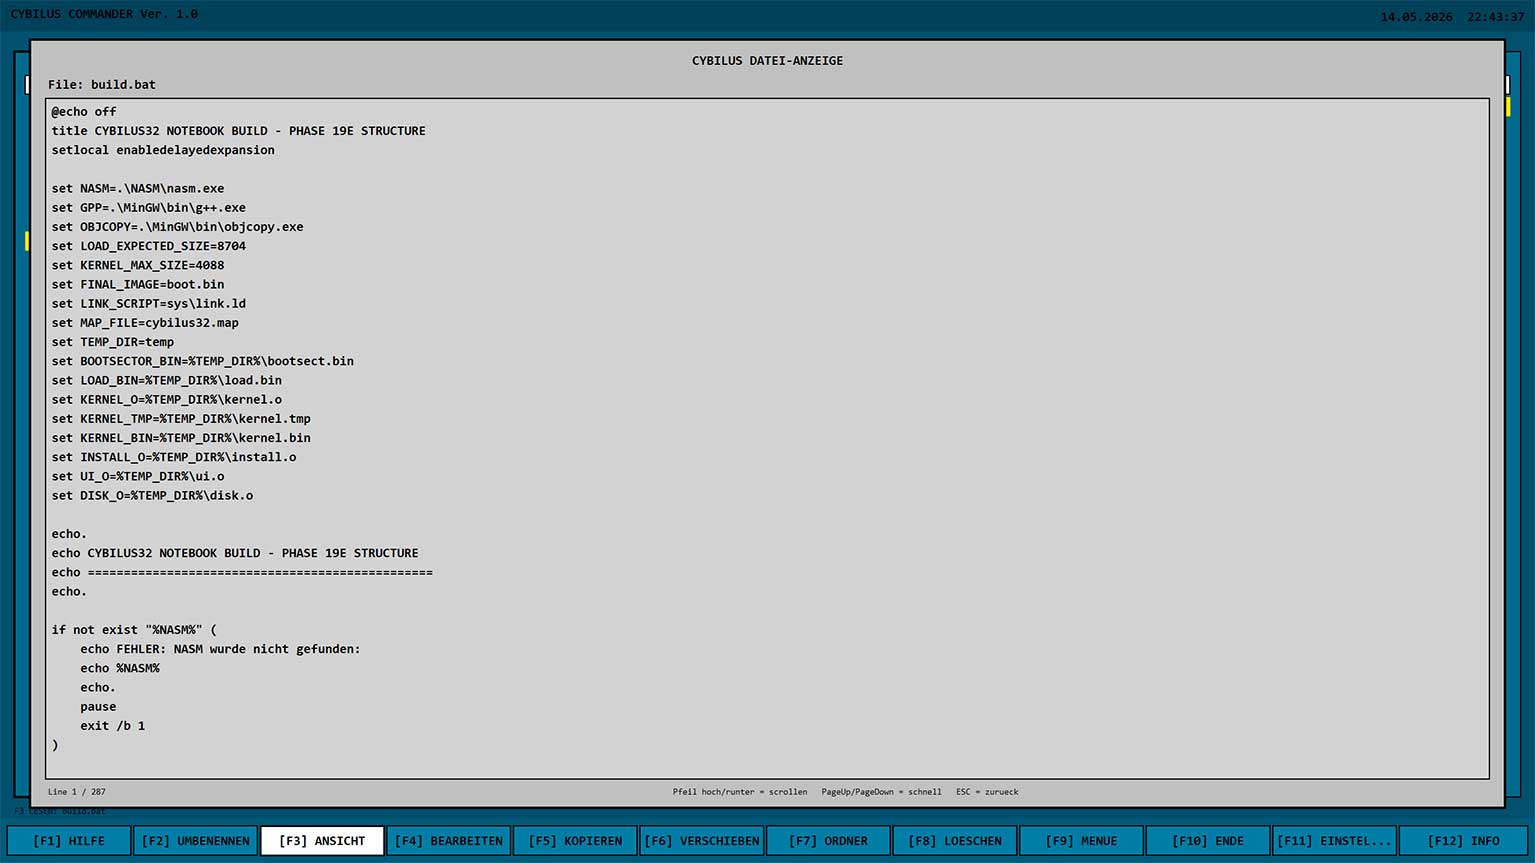
Task: Click 'if not exist "%NASM%" (' line
Action: (134, 630)
